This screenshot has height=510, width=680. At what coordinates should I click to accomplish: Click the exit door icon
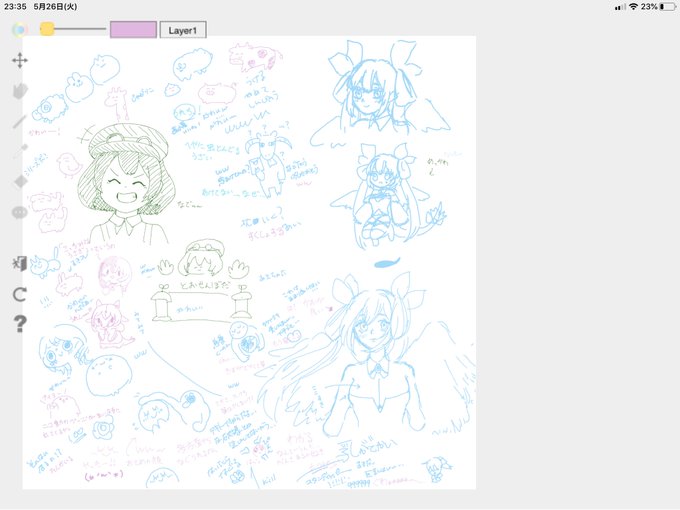point(20,263)
